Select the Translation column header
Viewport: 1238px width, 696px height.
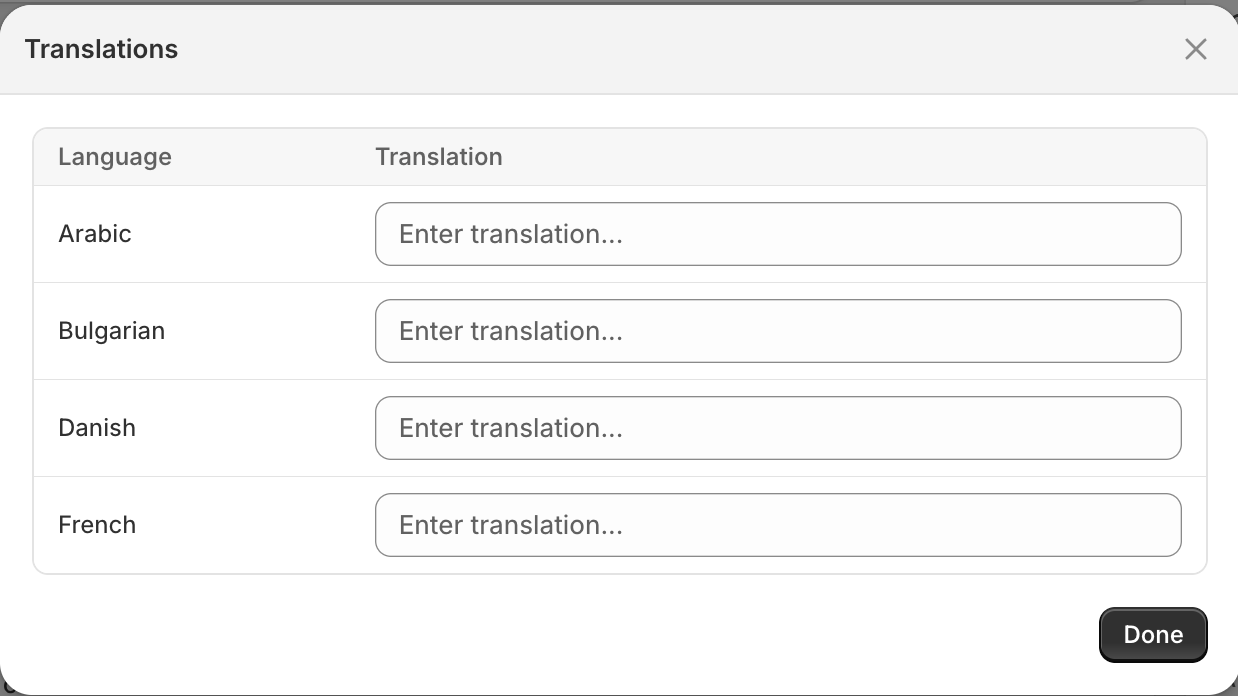tap(439, 157)
